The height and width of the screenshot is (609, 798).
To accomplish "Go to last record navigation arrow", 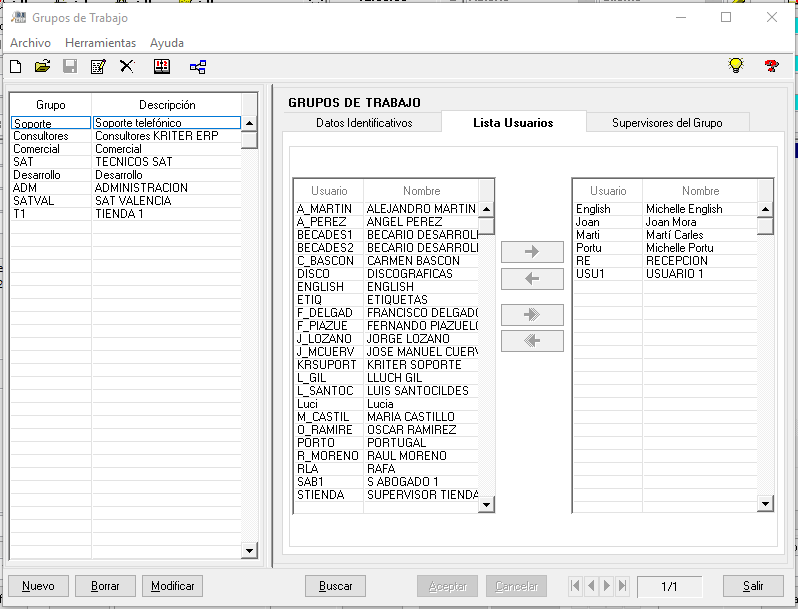I will point(622,586).
